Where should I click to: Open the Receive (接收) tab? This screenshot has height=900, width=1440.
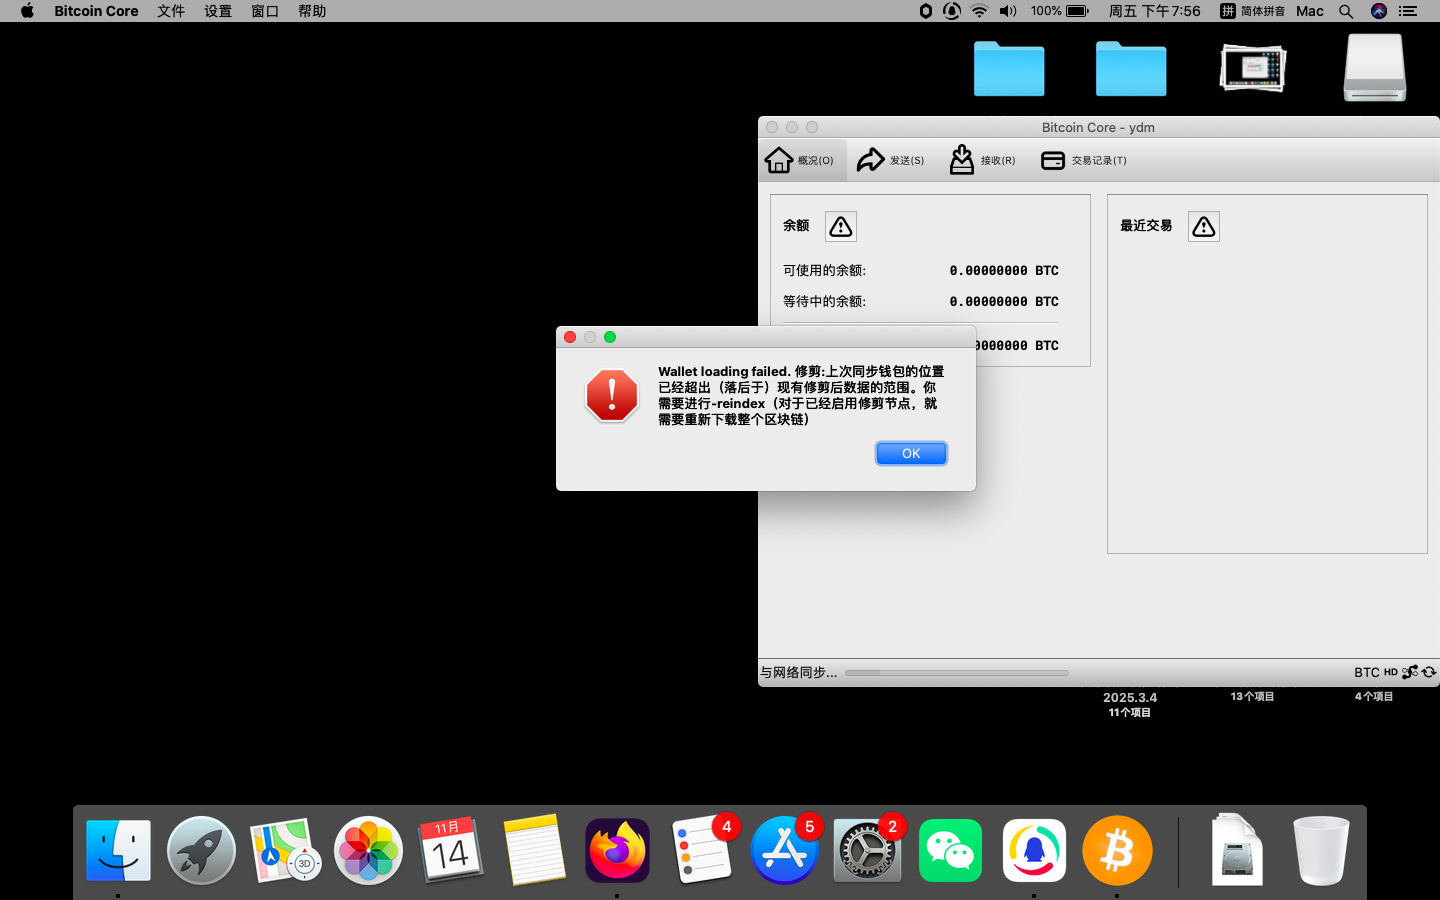[x=982, y=160]
